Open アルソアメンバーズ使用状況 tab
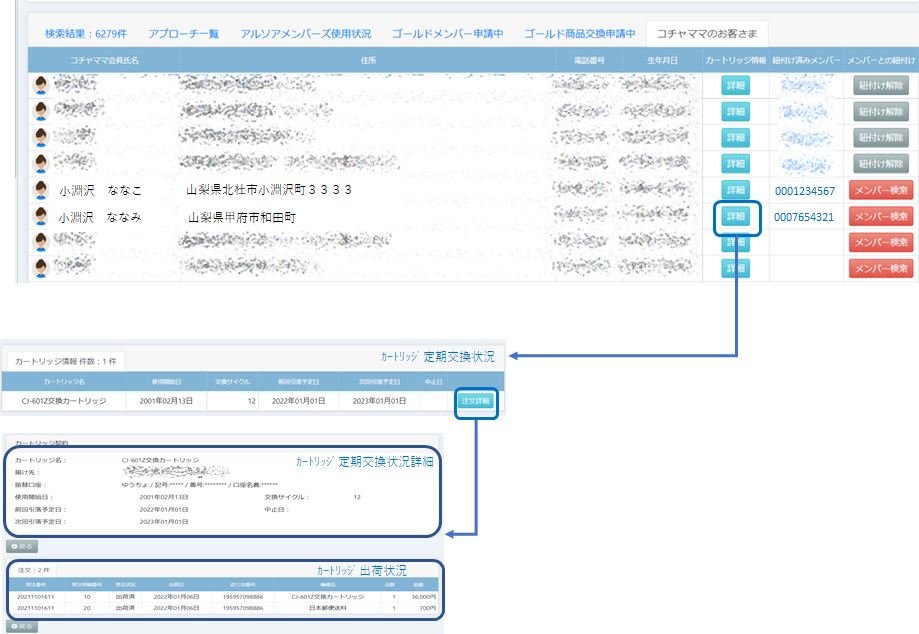Image resolution: width=919 pixels, height=634 pixels. tap(305, 33)
